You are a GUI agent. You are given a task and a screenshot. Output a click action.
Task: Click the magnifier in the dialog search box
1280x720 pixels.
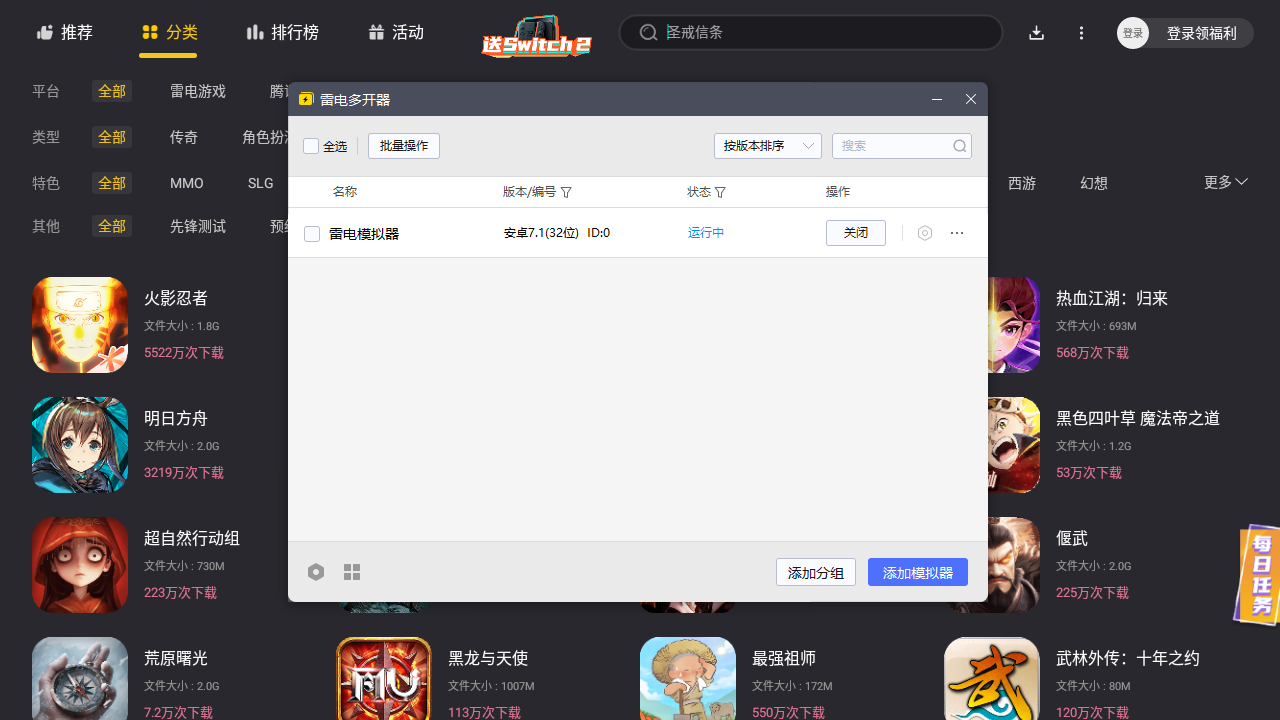pos(959,145)
